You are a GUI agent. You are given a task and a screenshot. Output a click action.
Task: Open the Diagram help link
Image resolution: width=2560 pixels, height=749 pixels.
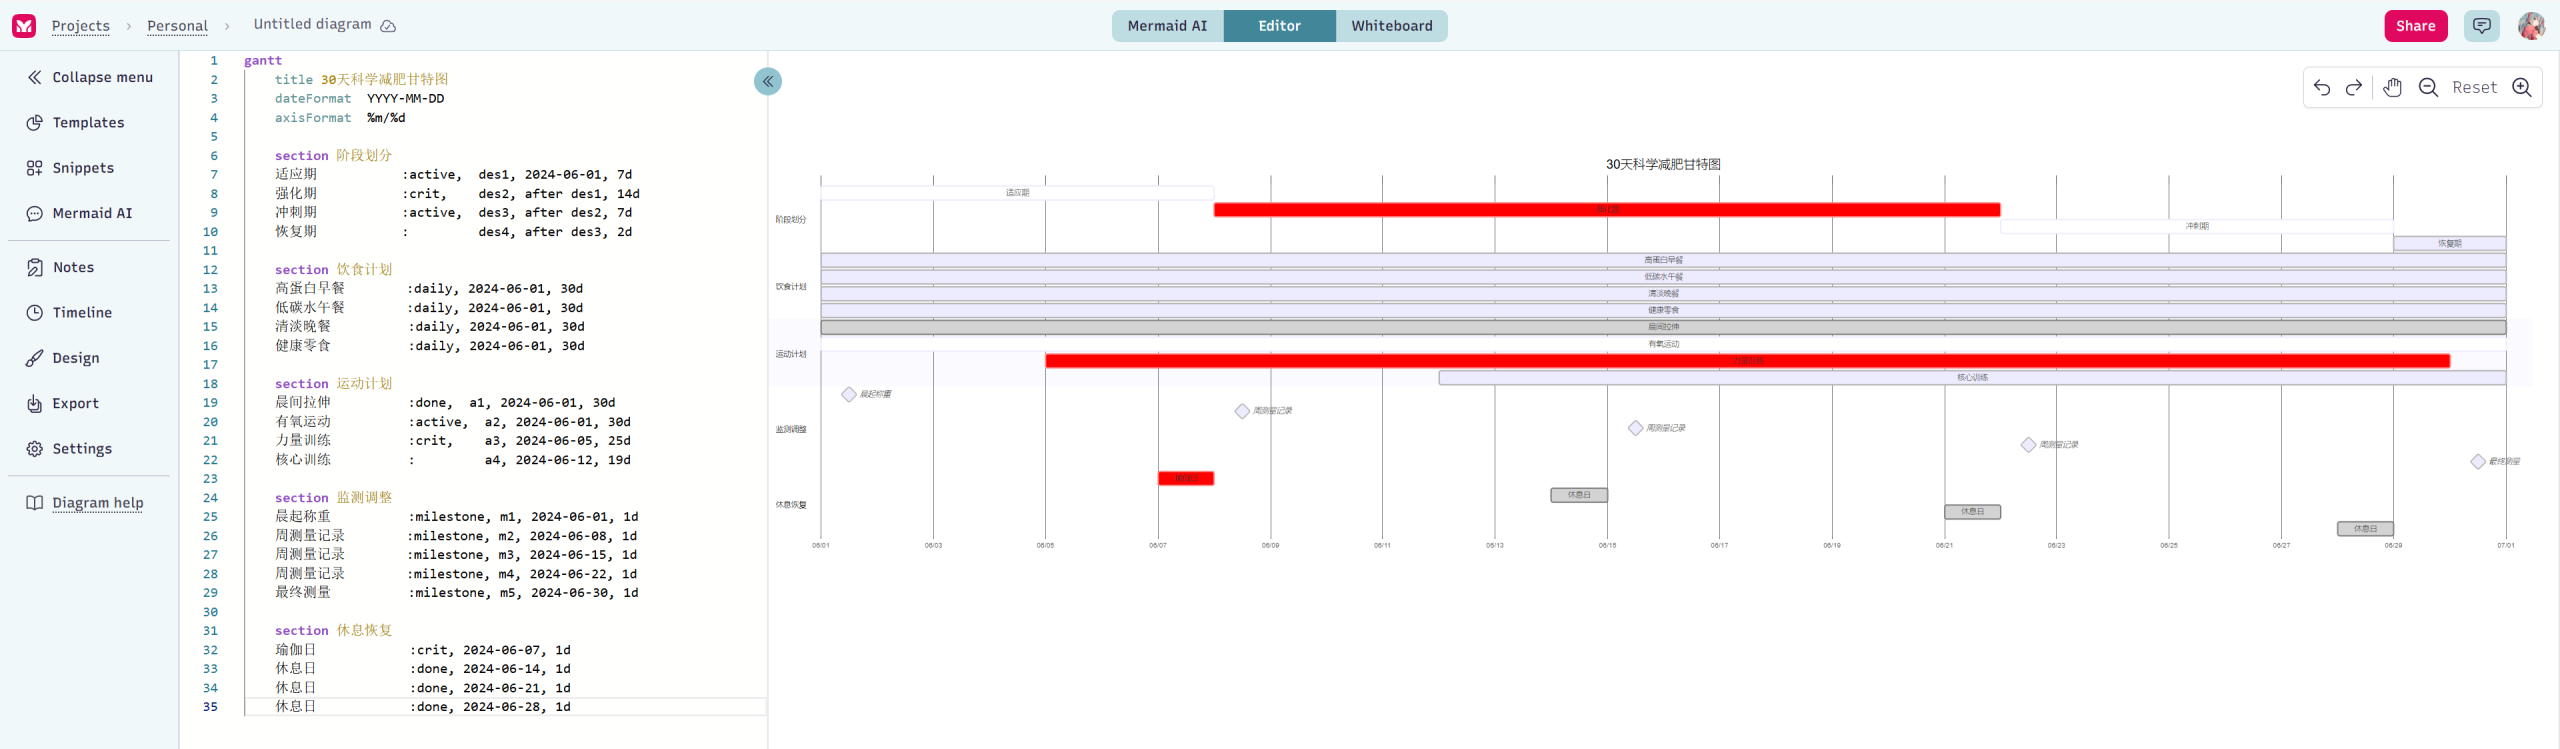(x=97, y=503)
